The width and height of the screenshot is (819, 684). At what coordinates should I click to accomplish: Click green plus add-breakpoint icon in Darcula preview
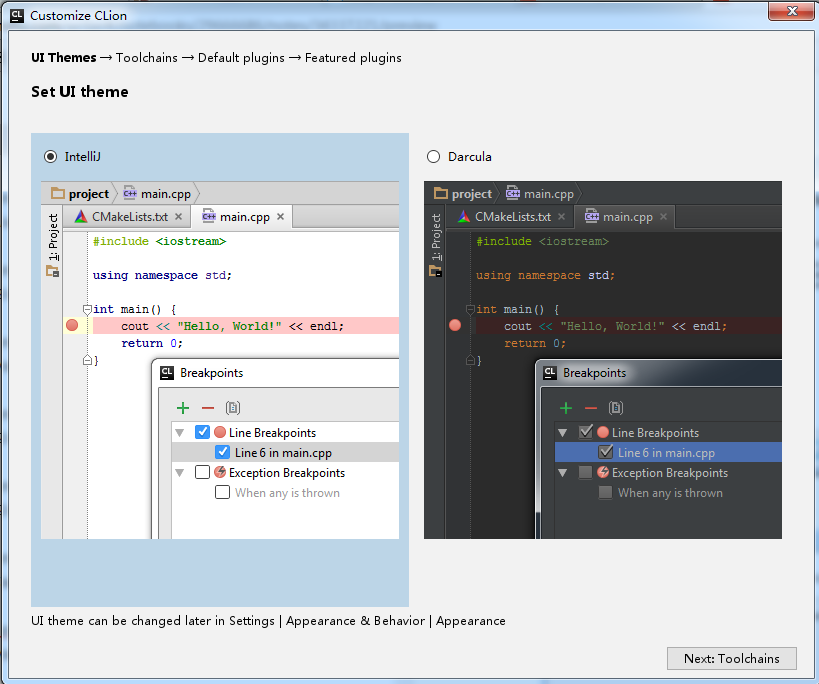[x=566, y=408]
